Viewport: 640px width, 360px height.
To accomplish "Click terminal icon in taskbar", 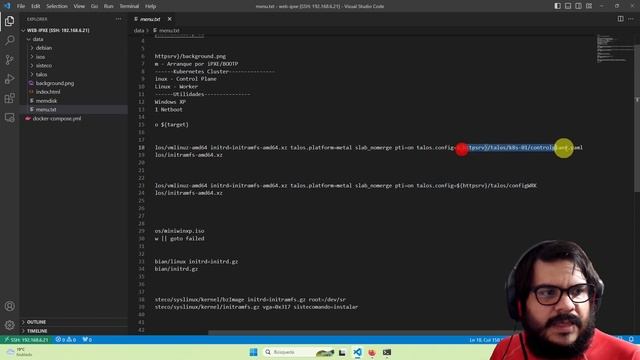I will point(387,352).
